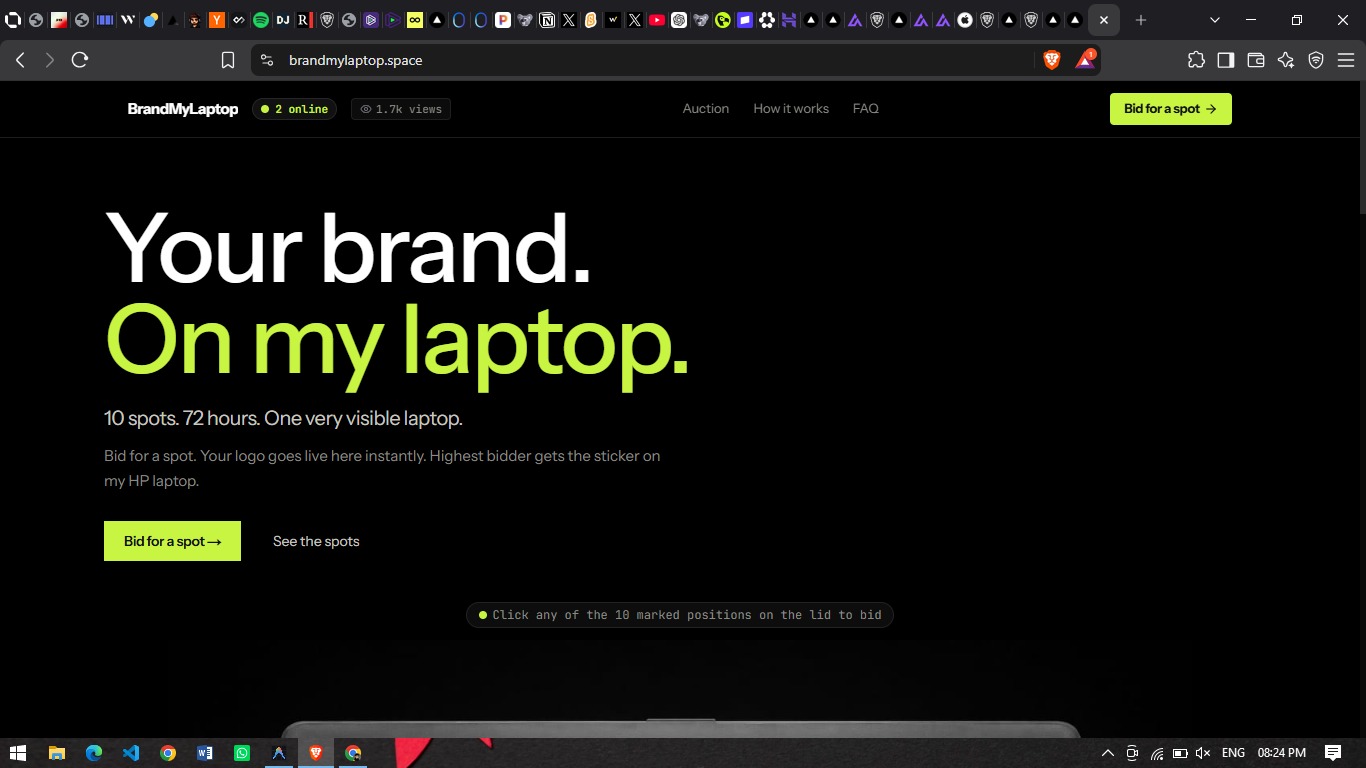Click the Brave Rewards triangle icon

[1085, 60]
